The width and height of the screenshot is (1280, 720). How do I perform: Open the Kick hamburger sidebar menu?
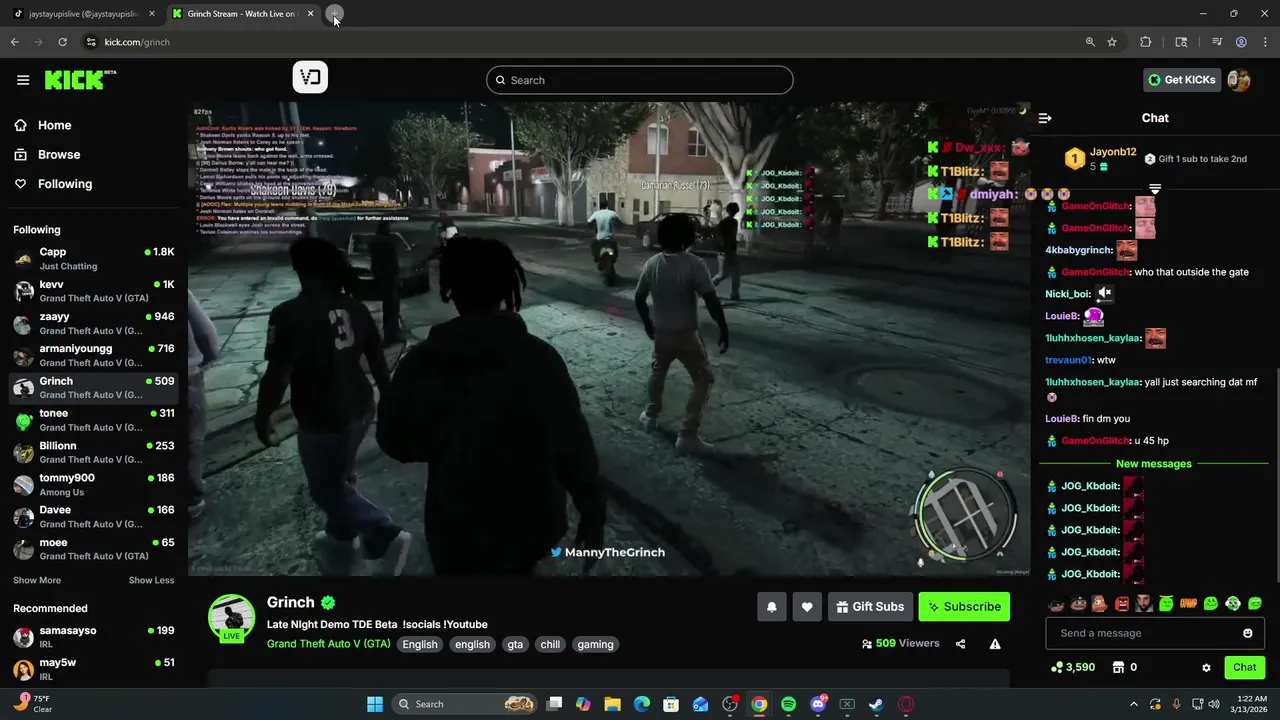point(23,80)
